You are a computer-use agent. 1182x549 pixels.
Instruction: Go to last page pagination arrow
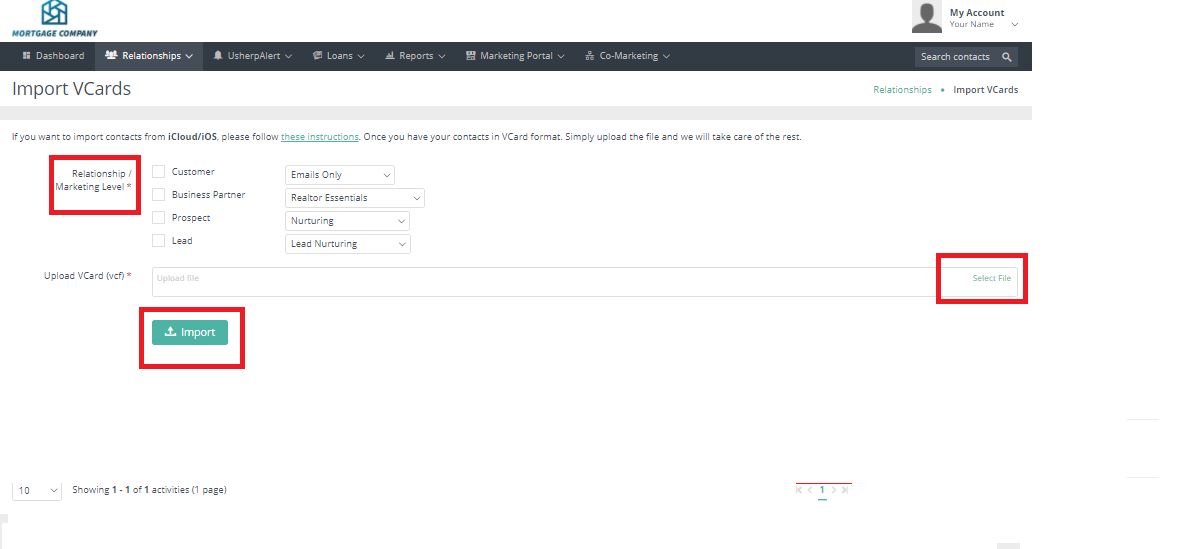(845, 490)
